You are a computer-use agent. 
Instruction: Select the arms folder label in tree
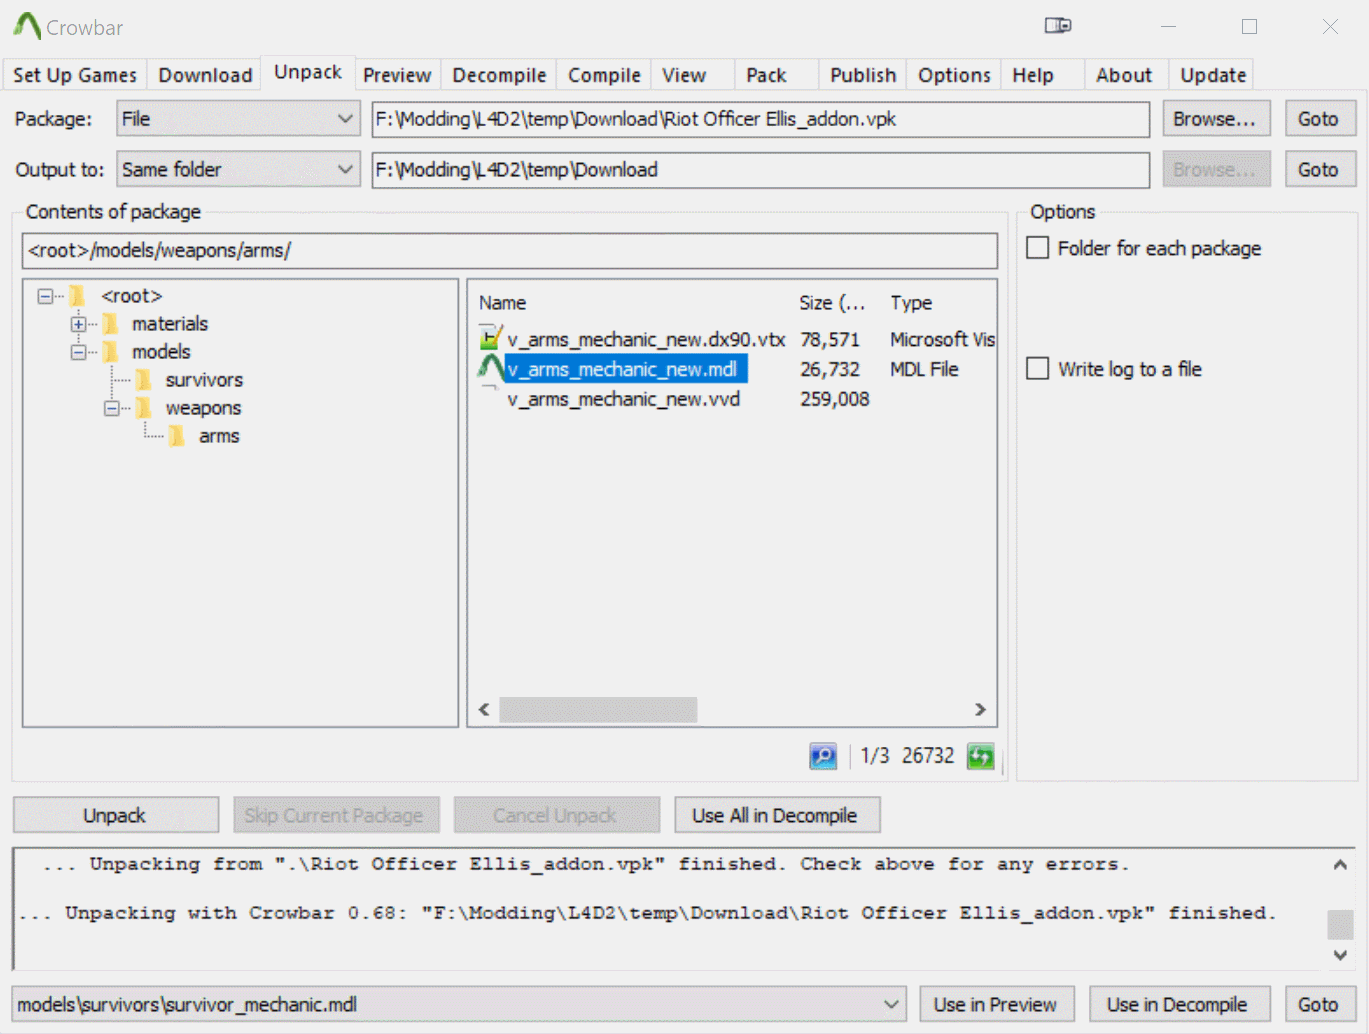click(x=219, y=436)
